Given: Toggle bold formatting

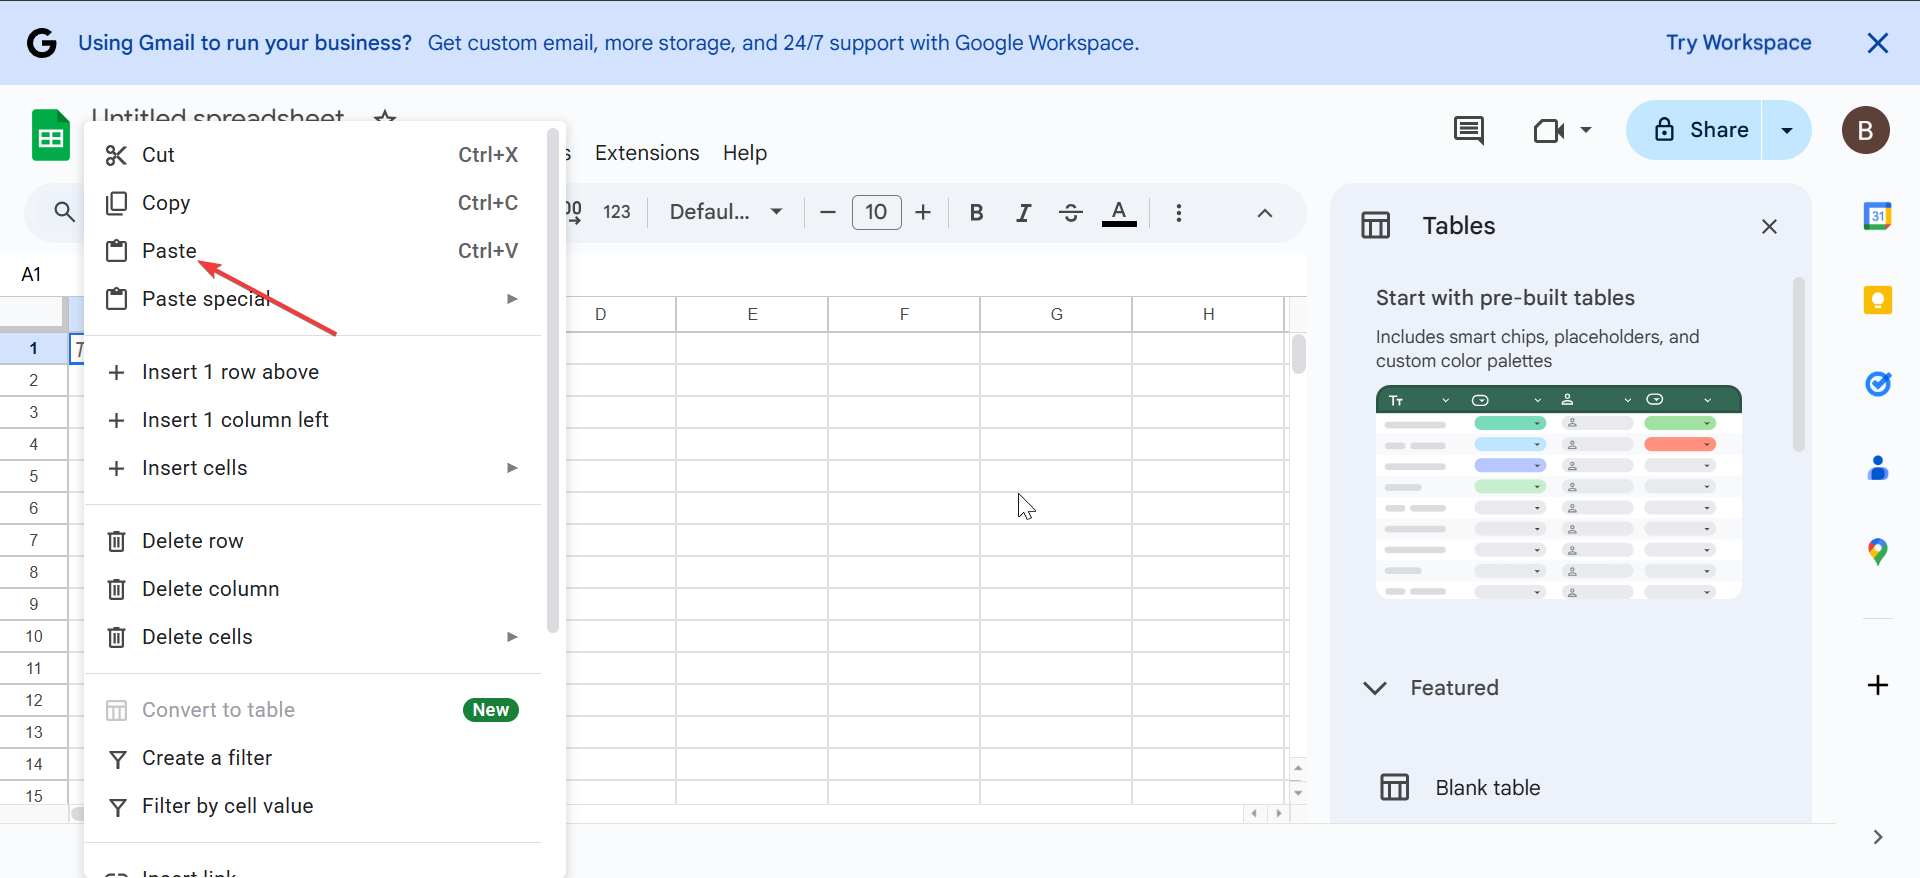Looking at the screenshot, I should (977, 212).
